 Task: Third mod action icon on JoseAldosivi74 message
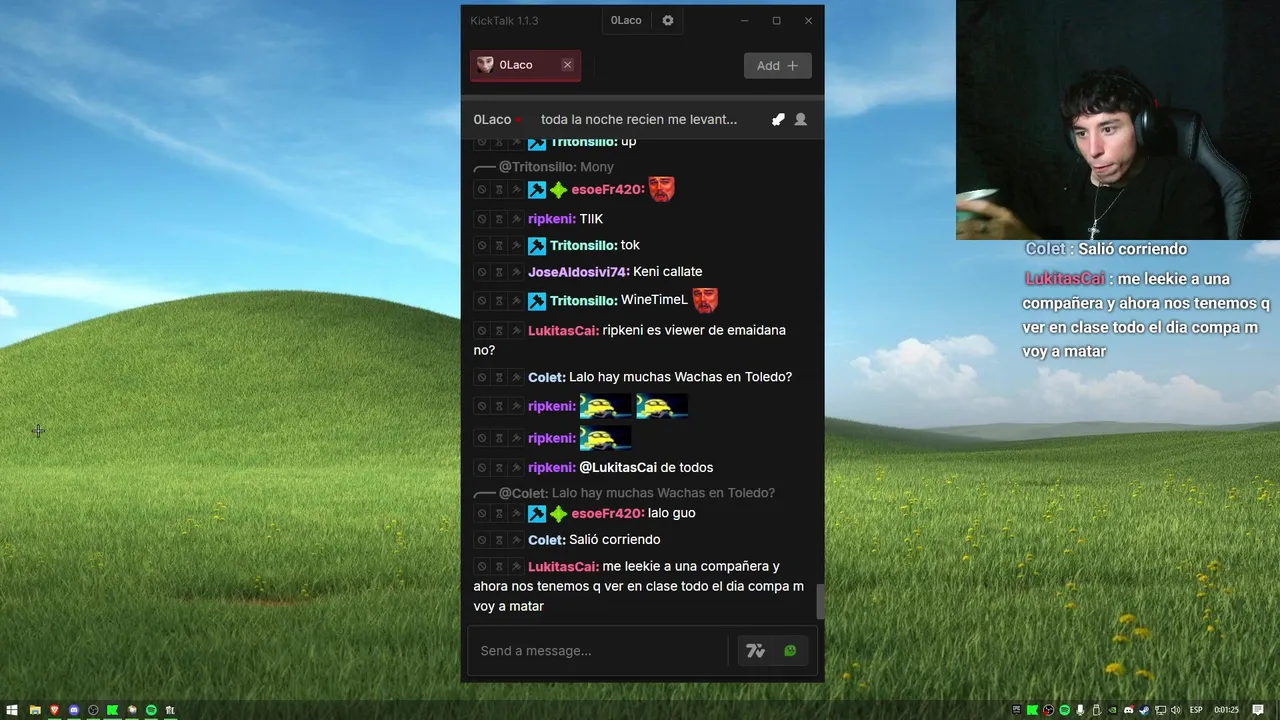point(517,272)
